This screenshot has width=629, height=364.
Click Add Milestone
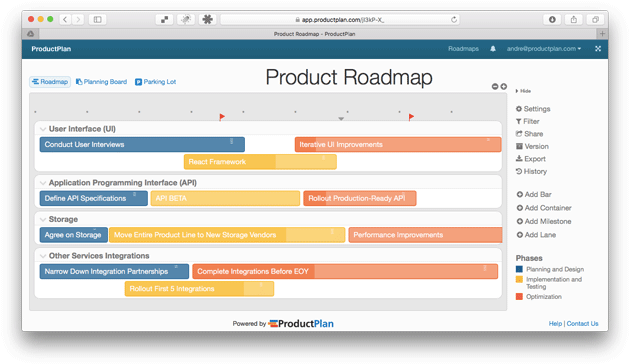tap(544, 221)
